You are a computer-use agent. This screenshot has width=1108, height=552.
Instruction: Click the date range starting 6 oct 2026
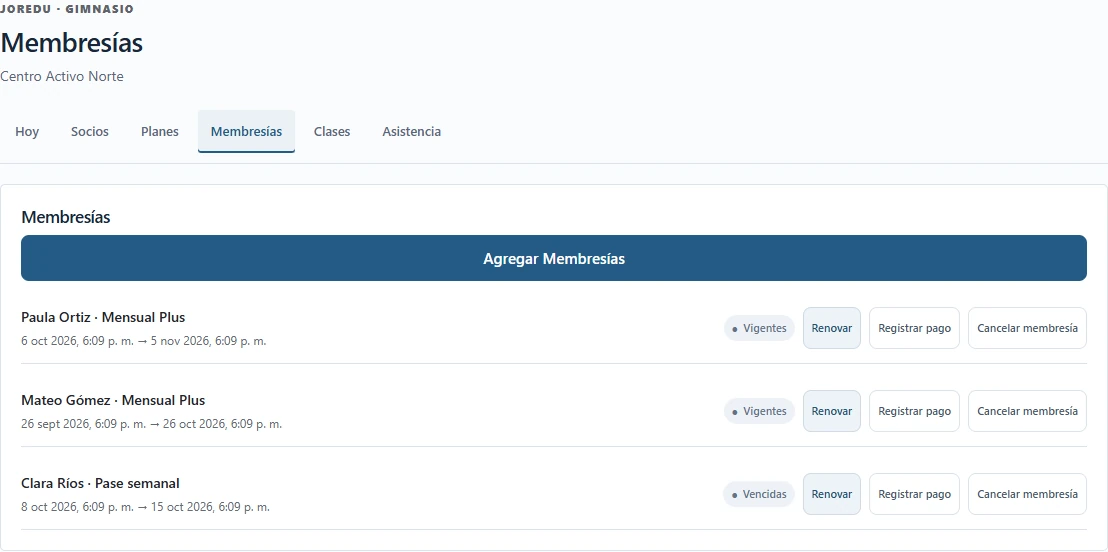tap(143, 341)
